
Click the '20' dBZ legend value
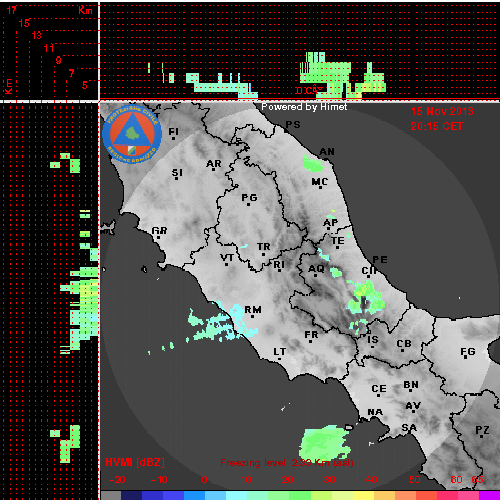coord(287,480)
